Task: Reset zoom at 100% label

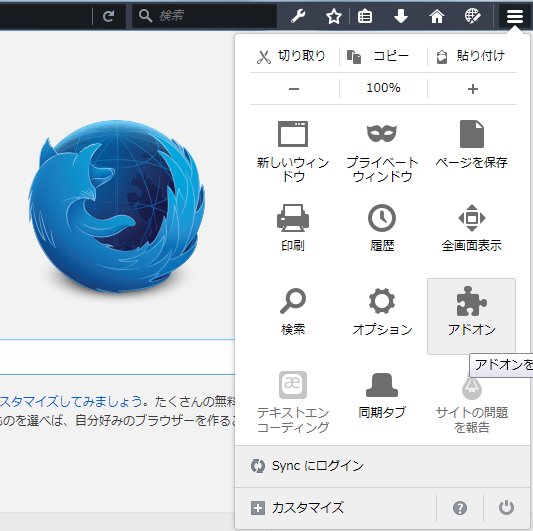Action: [383, 88]
